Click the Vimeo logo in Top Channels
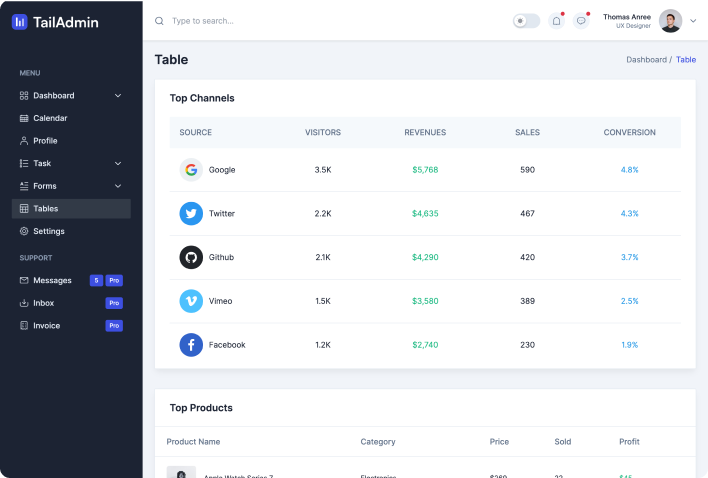The height and width of the screenshot is (478, 708). (191, 301)
